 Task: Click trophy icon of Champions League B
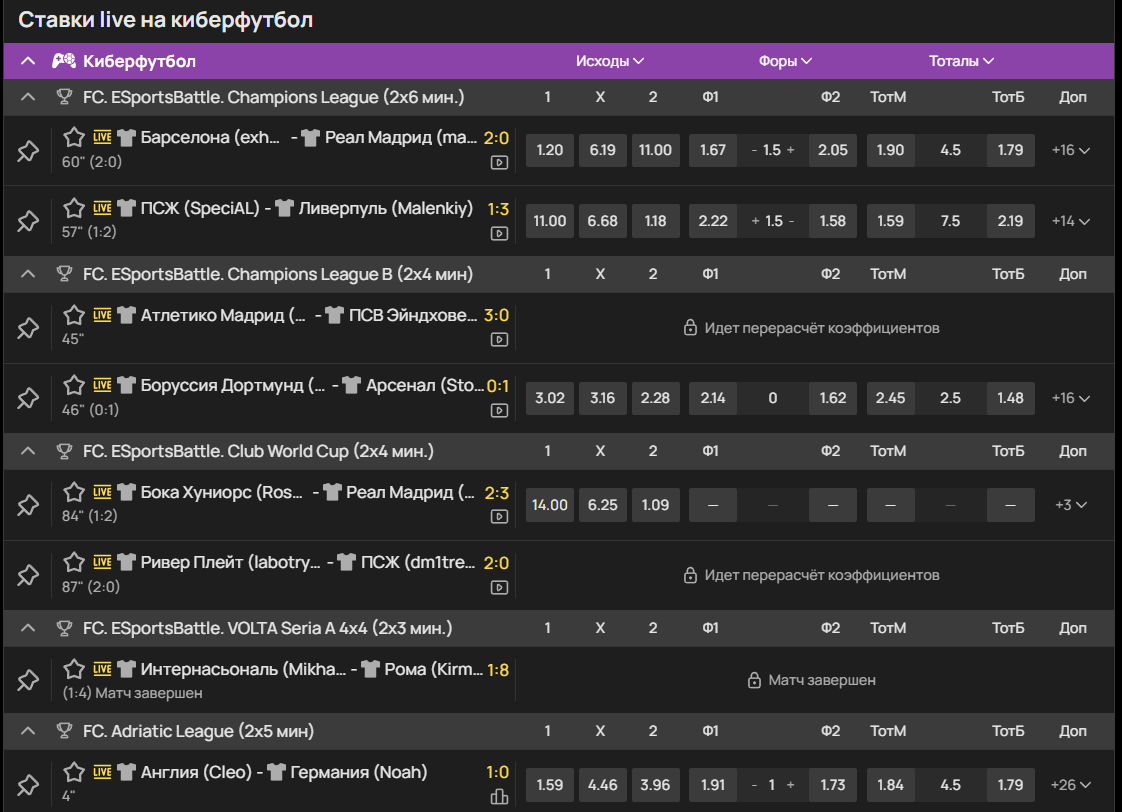pos(64,274)
